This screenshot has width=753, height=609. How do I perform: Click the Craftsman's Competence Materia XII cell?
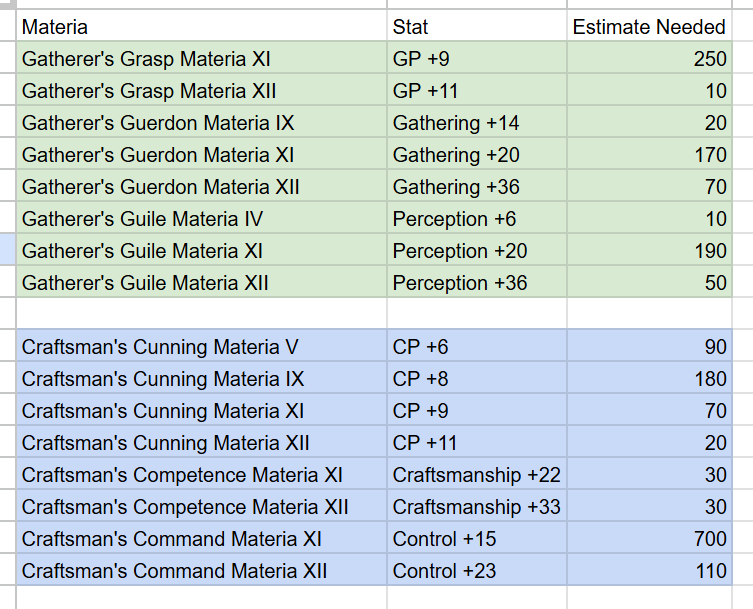coord(202,506)
